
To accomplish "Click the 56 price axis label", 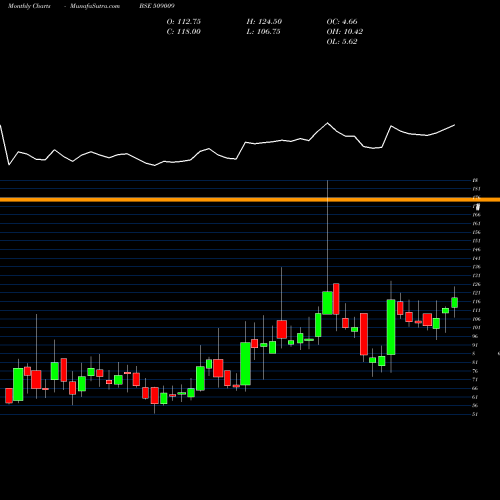I will click(475, 406).
